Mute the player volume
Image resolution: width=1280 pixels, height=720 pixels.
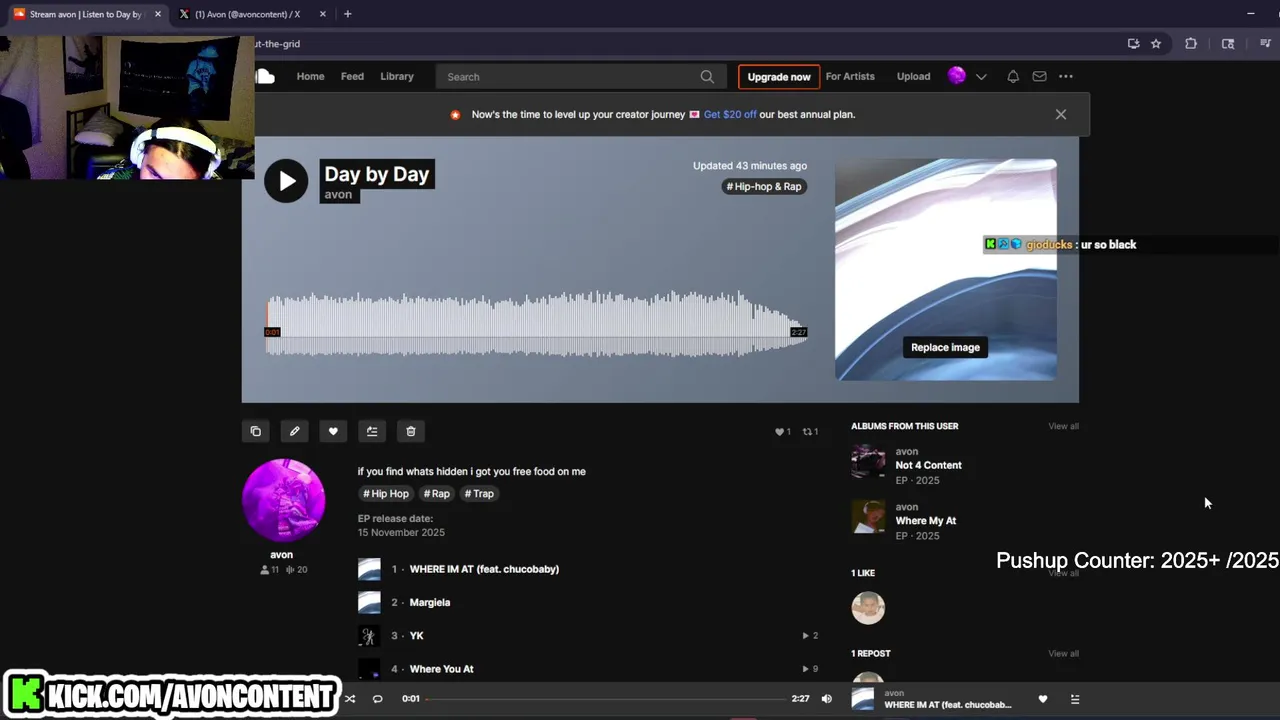[826, 699]
